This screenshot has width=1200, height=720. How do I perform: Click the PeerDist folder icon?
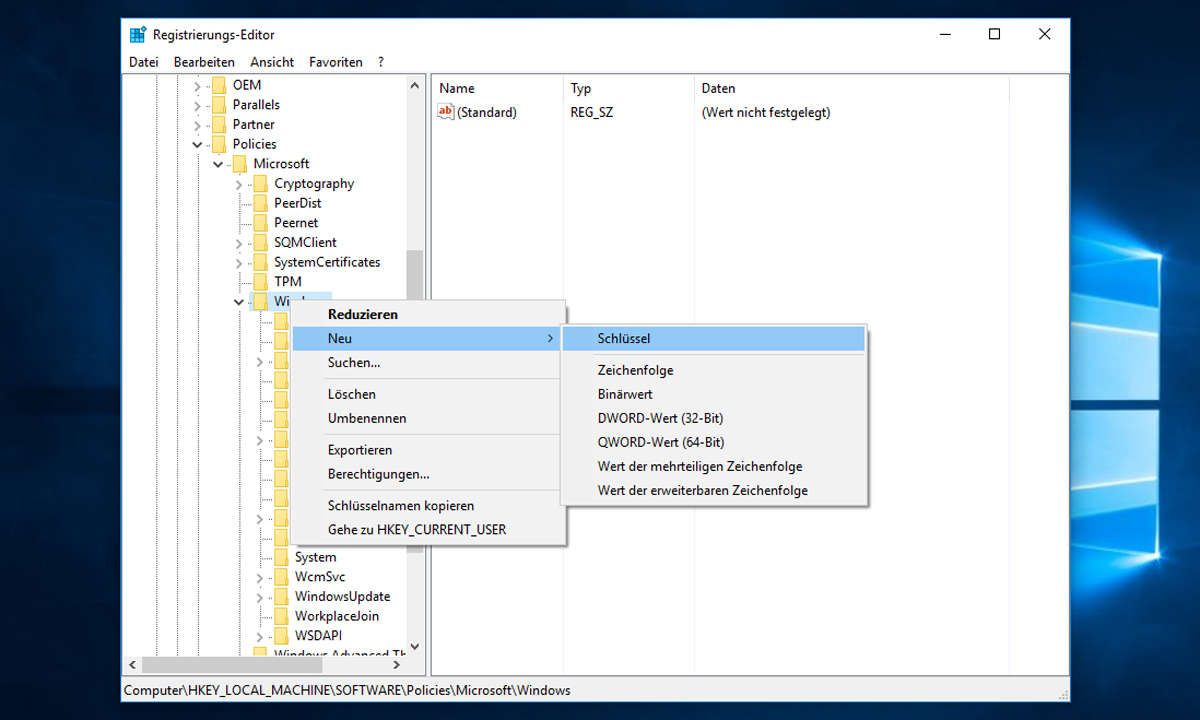click(x=260, y=203)
